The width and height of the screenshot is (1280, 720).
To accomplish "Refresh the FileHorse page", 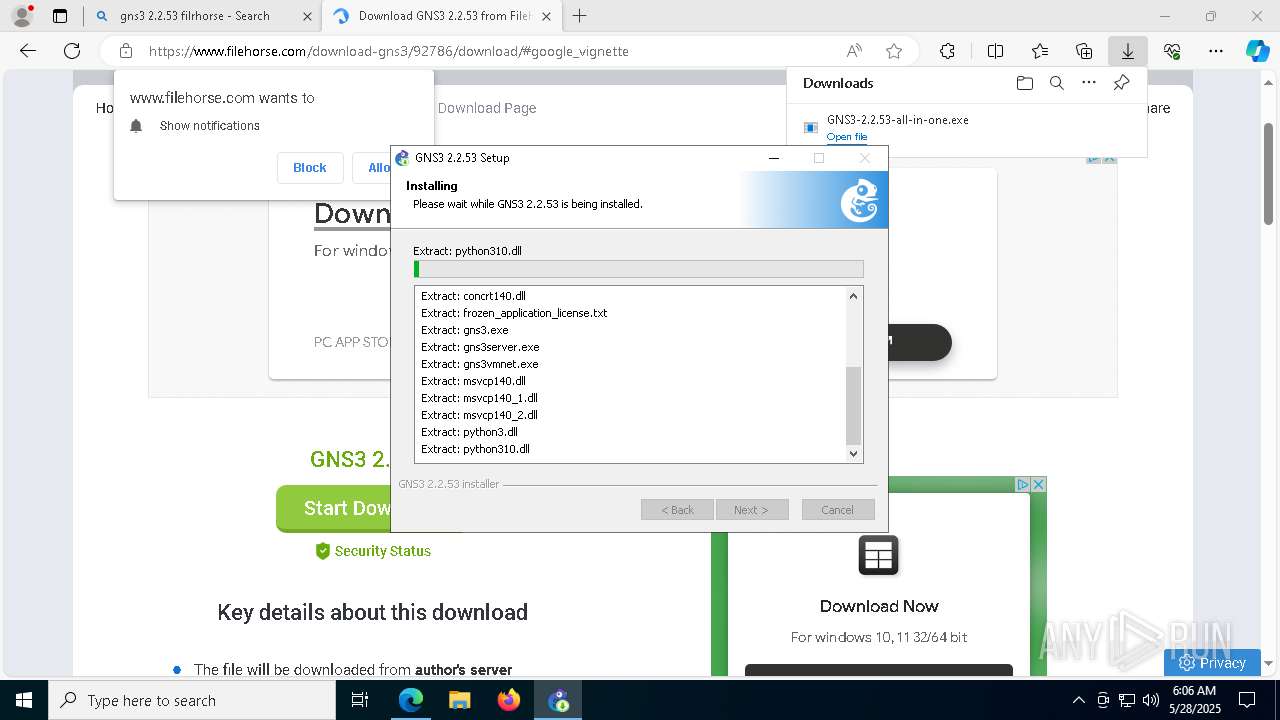I will coord(72,51).
